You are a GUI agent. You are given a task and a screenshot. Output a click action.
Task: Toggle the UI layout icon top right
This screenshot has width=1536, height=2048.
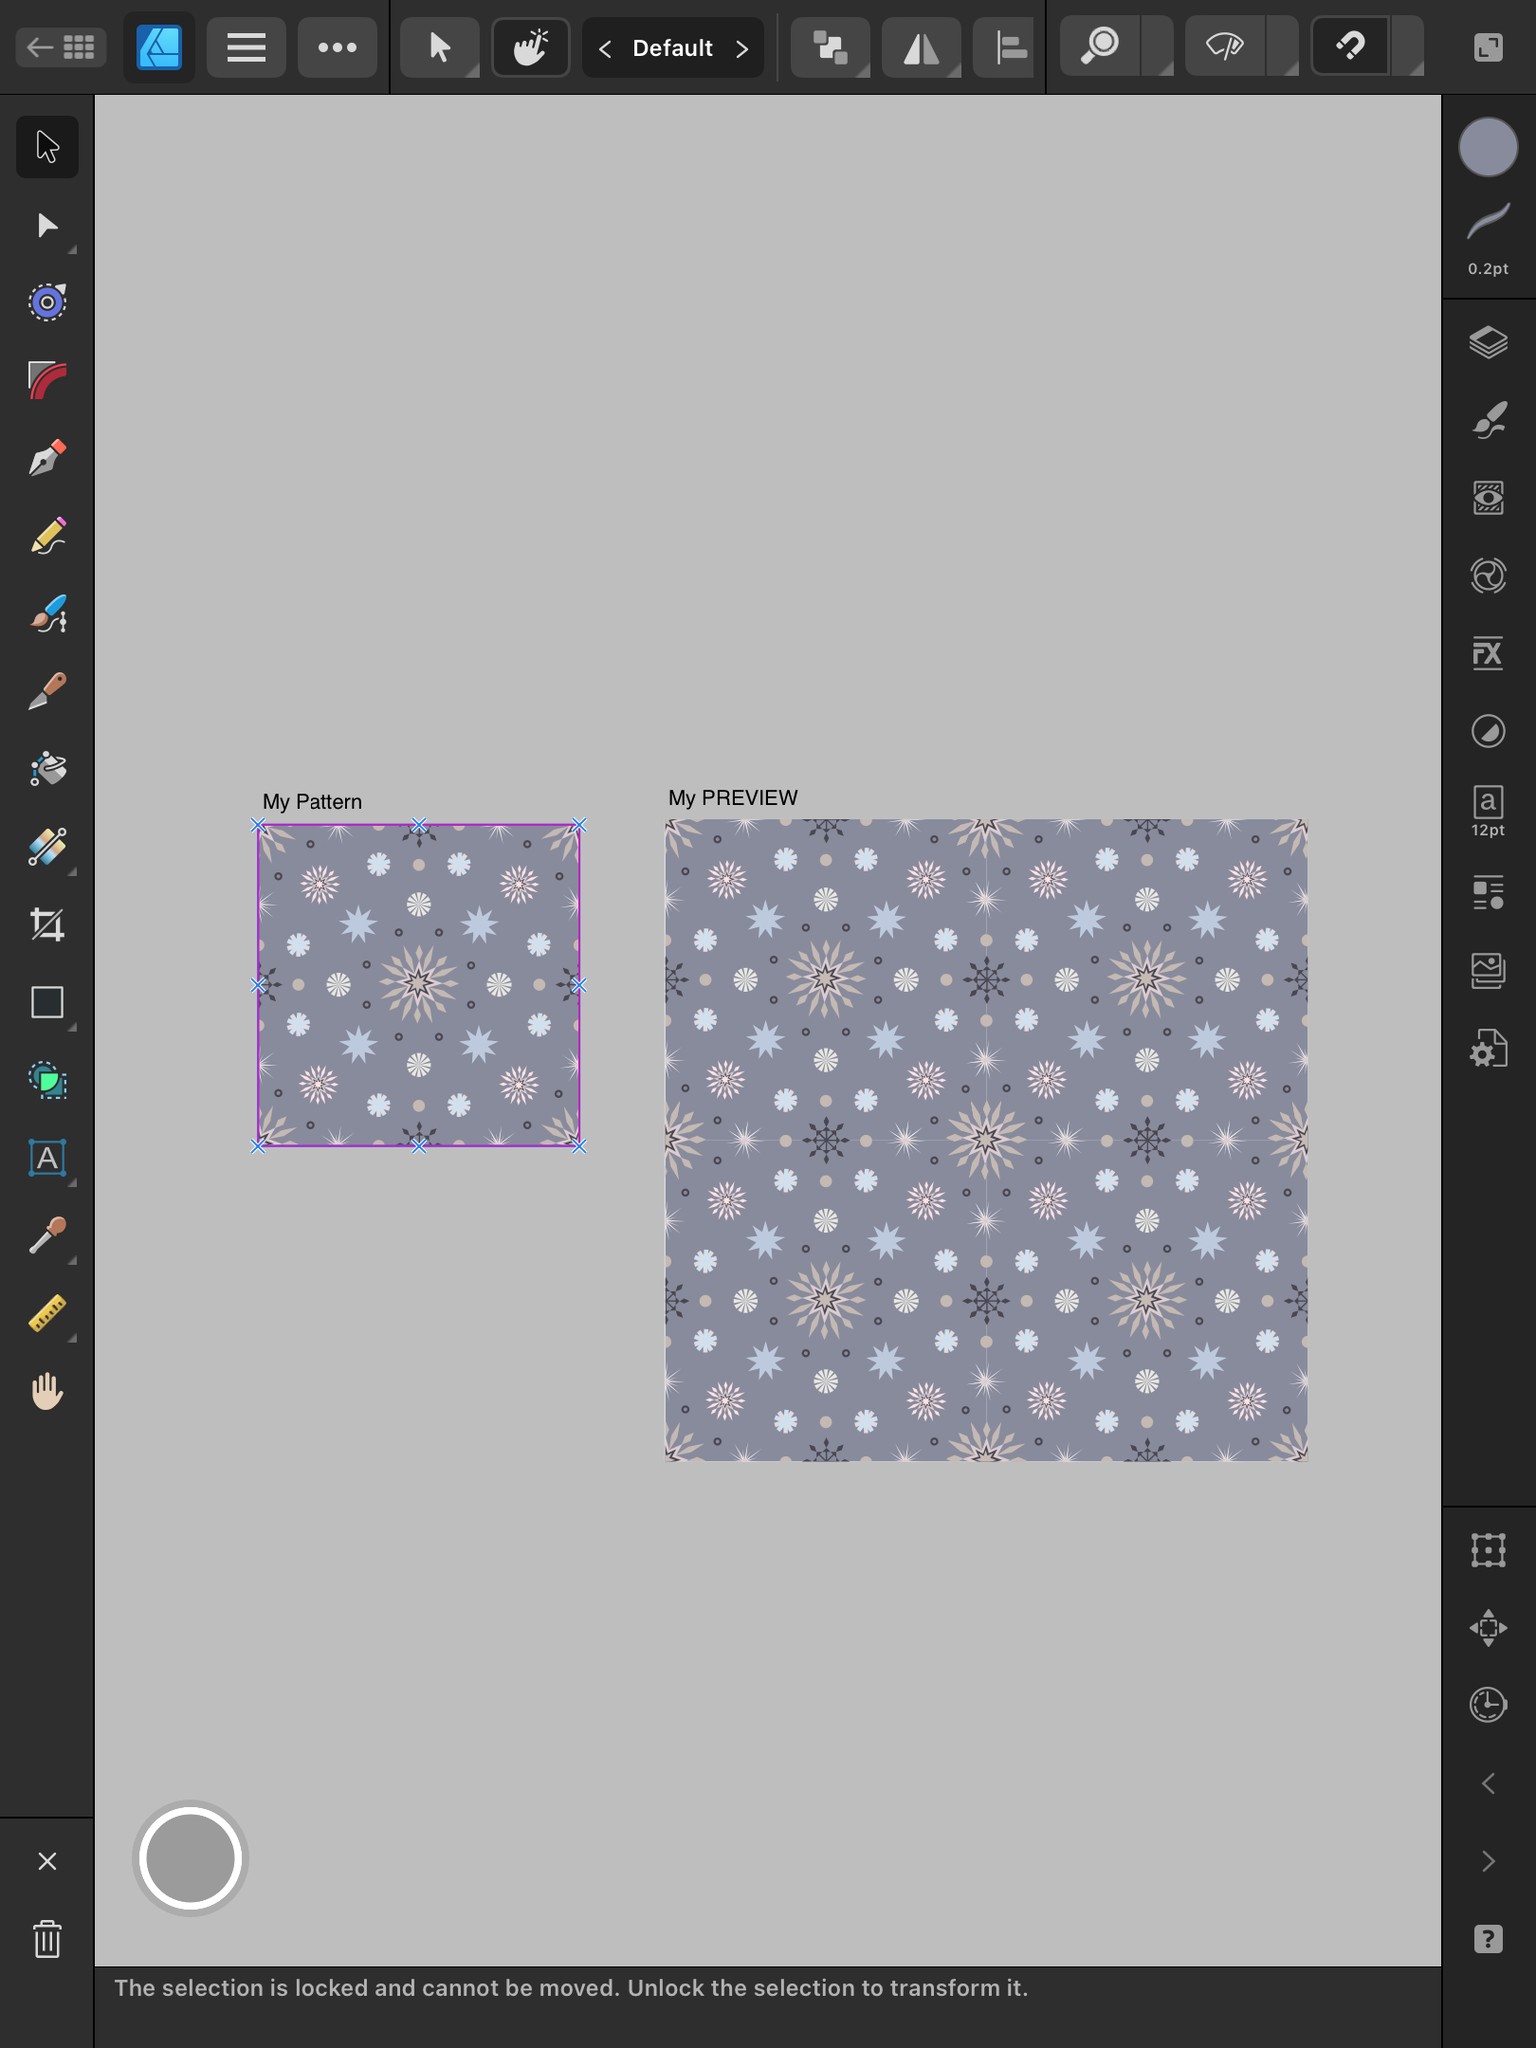(1488, 47)
